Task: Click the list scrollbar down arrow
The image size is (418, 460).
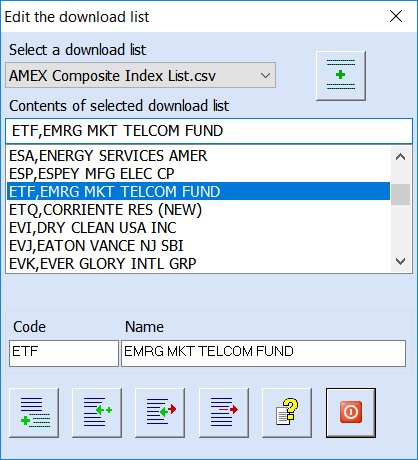Action: pos(400,261)
